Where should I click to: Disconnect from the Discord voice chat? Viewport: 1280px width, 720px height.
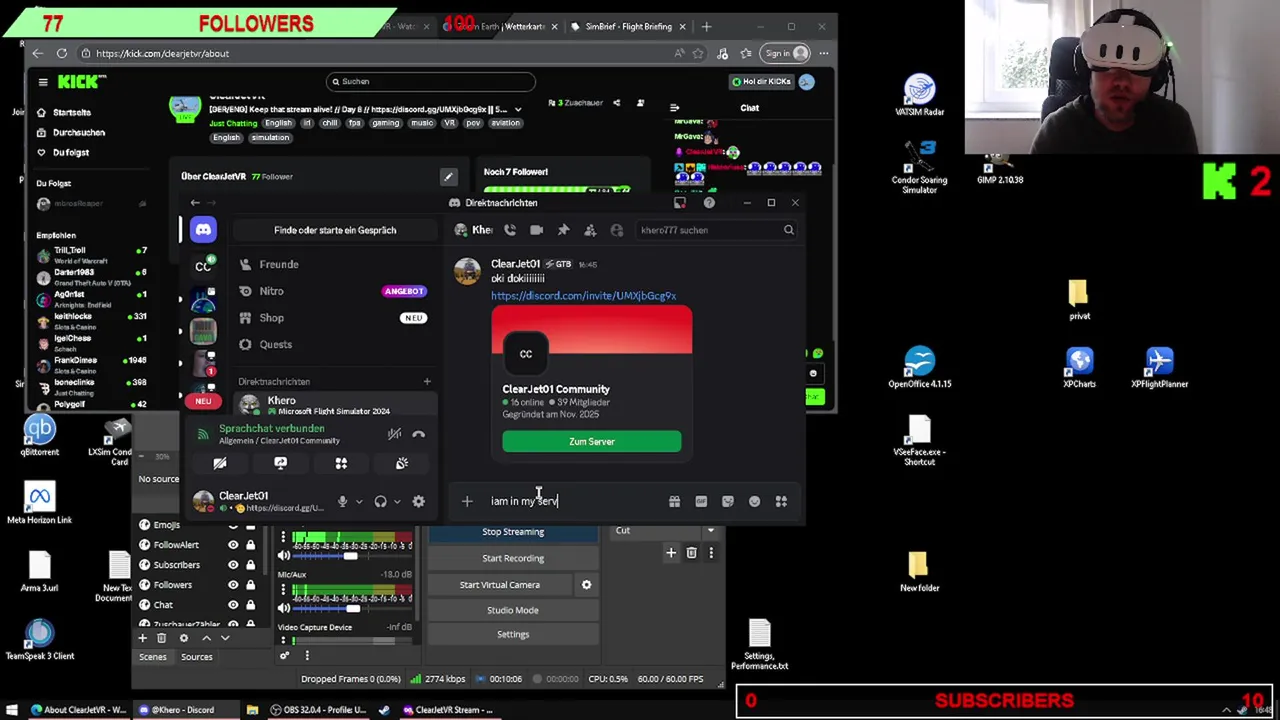coord(419,434)
